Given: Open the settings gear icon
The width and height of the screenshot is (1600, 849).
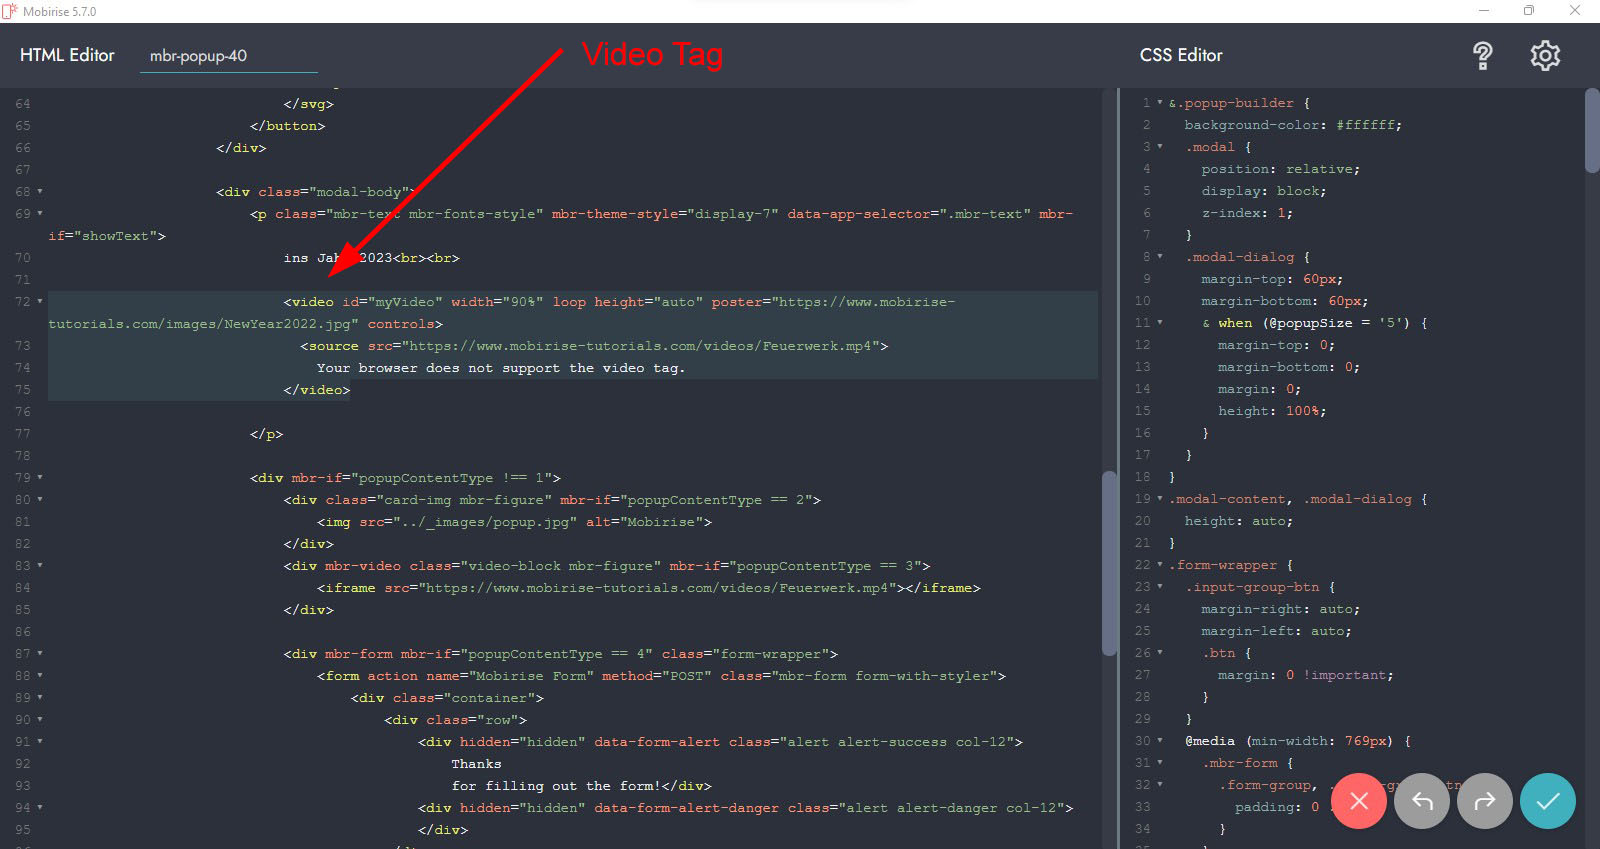Looking at the screenshot, I should click(x=1545, y=56).
